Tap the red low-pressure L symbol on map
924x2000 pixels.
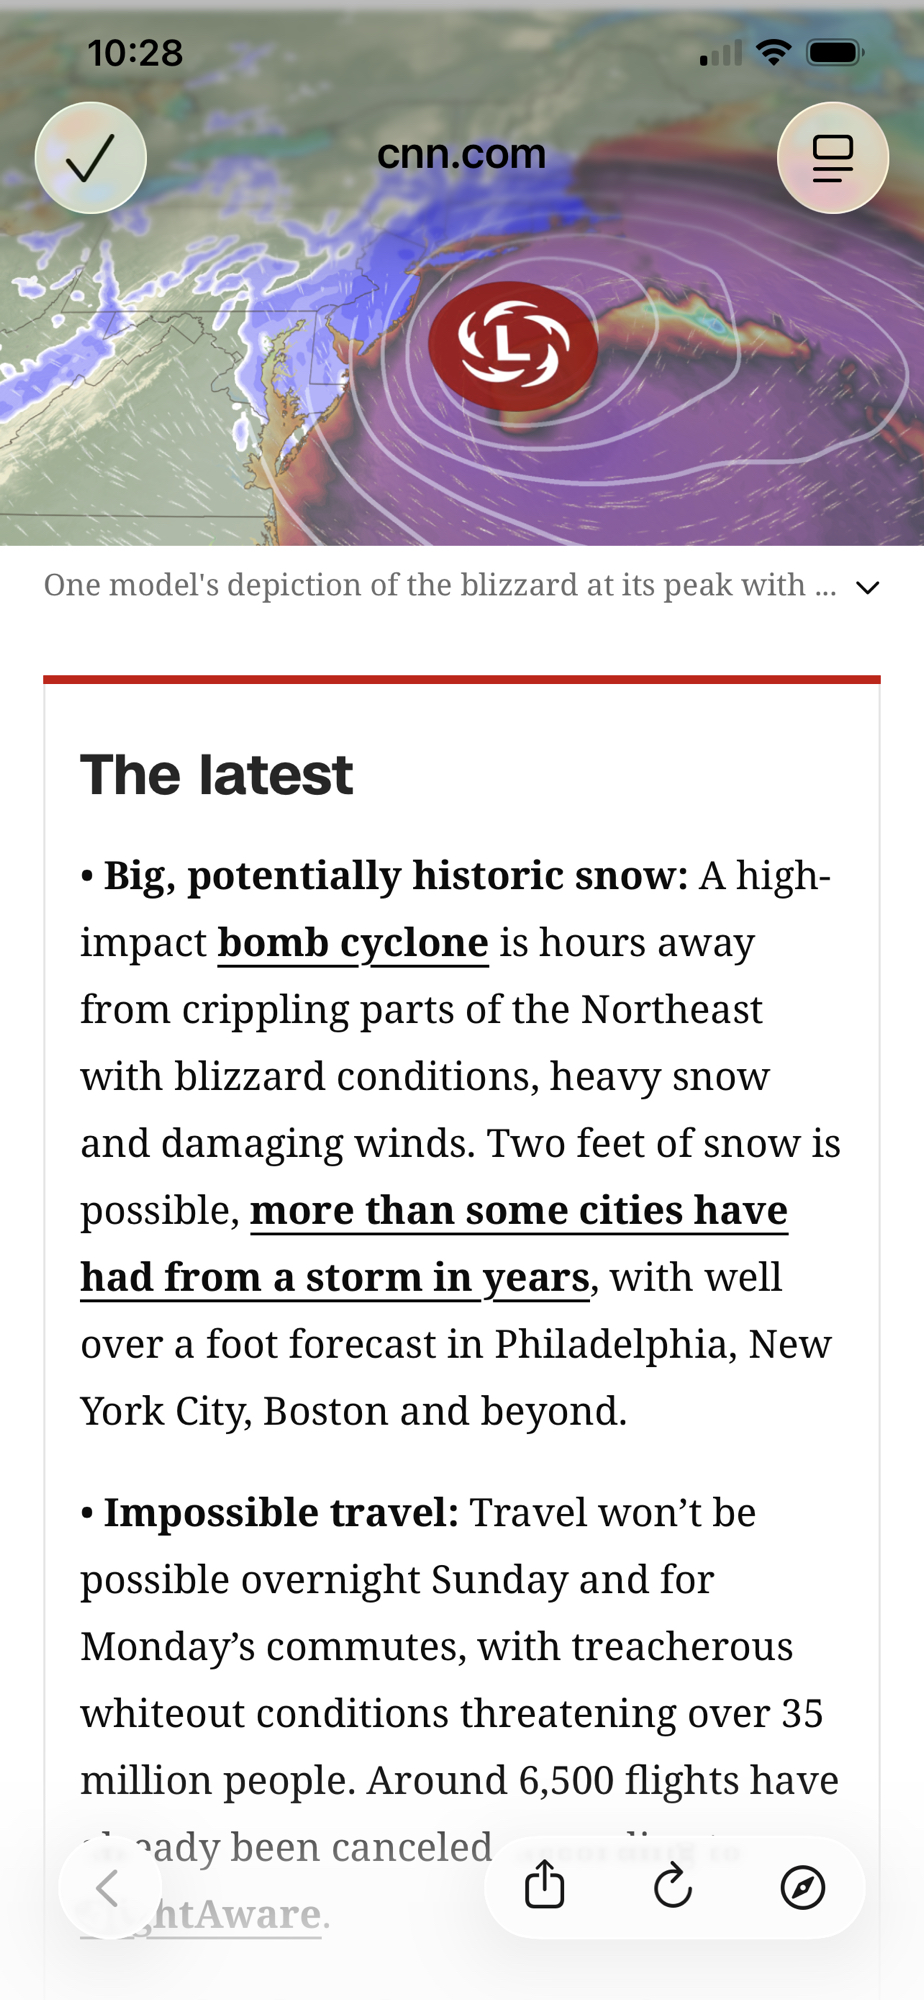coord(513,346)
